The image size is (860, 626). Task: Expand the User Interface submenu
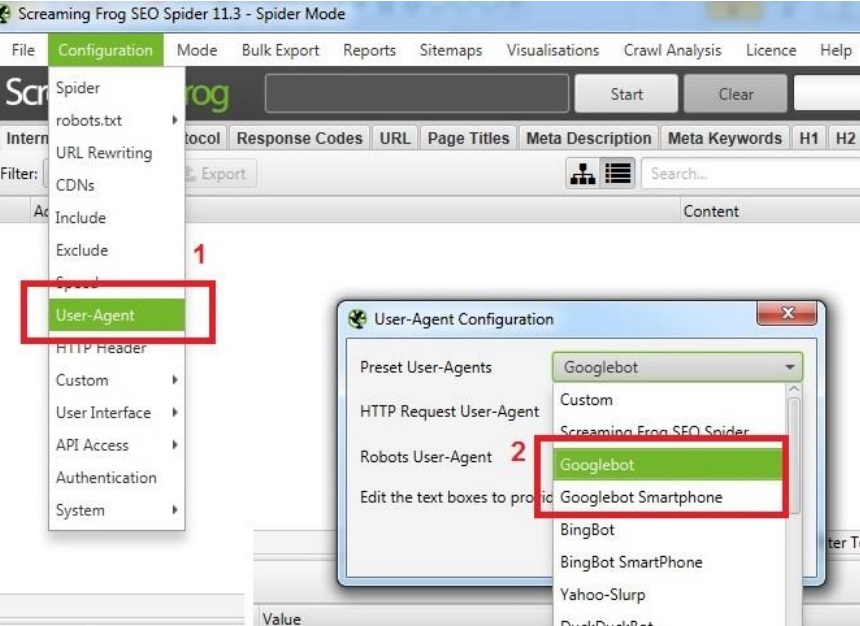coord(116,413)
